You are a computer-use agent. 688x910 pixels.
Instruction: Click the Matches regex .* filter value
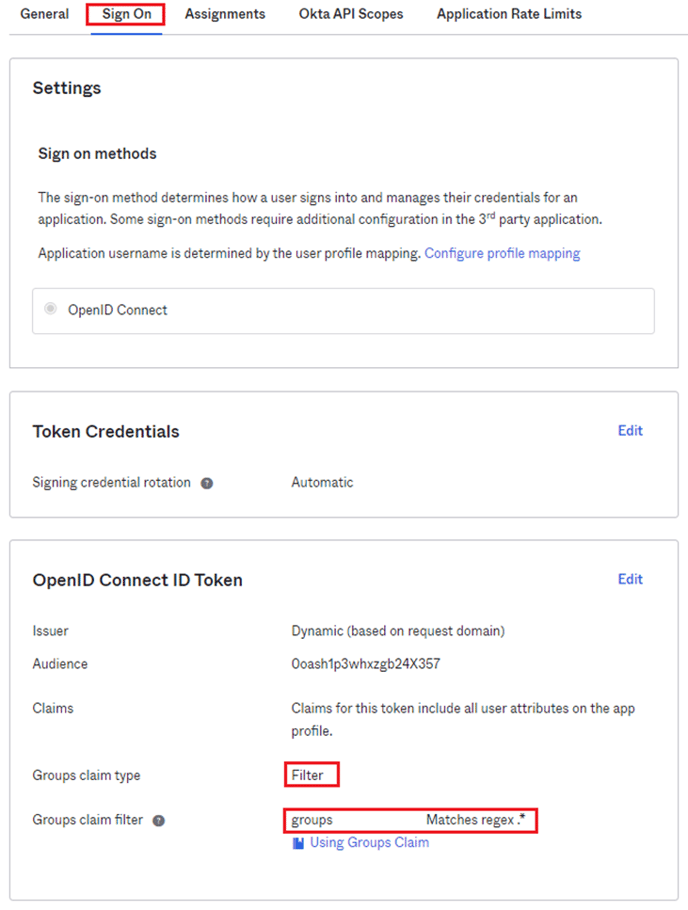[476, 820]
